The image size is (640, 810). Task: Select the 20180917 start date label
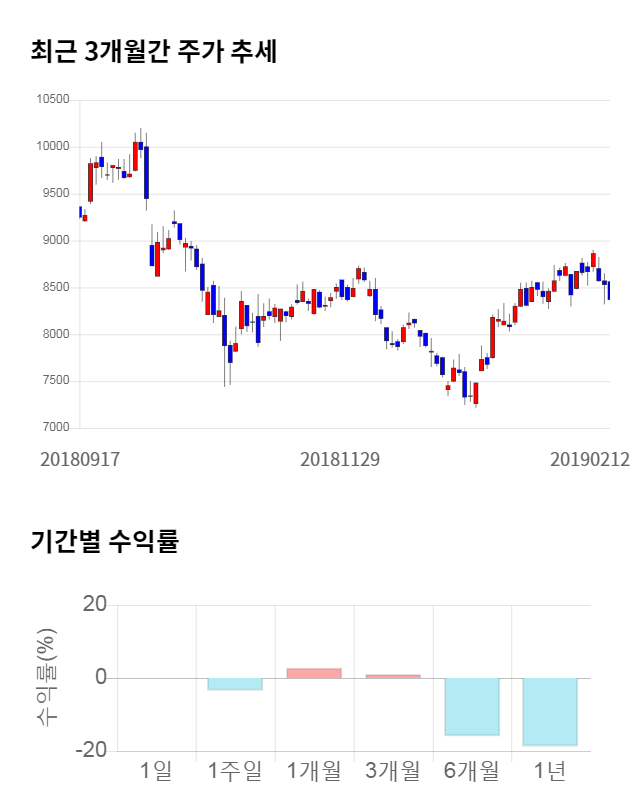(x=80, y=460)
